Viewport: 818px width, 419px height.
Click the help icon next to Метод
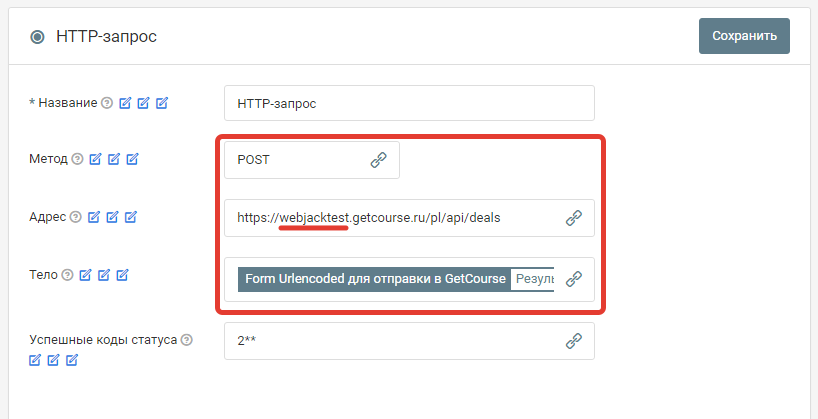(77, 159)
